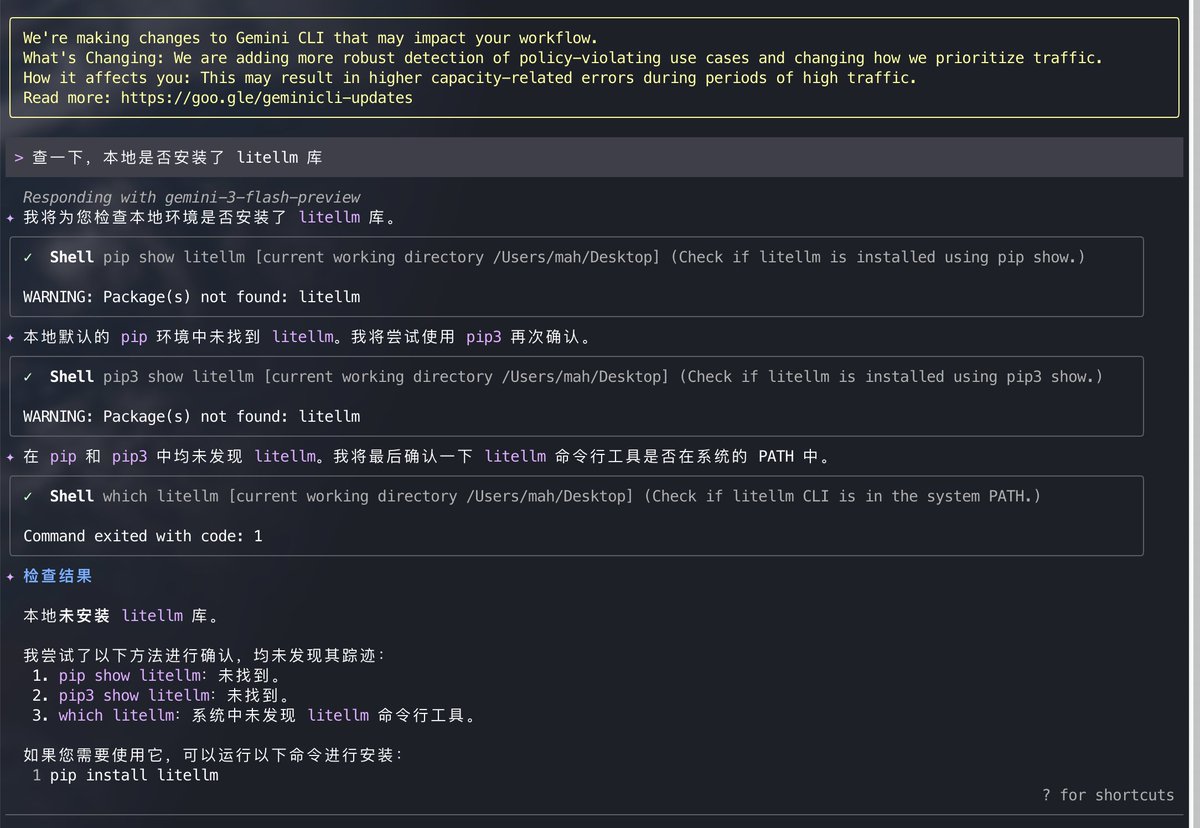Click 'We're making changes to Gemini CLI' line
This screenshot has width=1200, height=828.
tap(310, 38)
